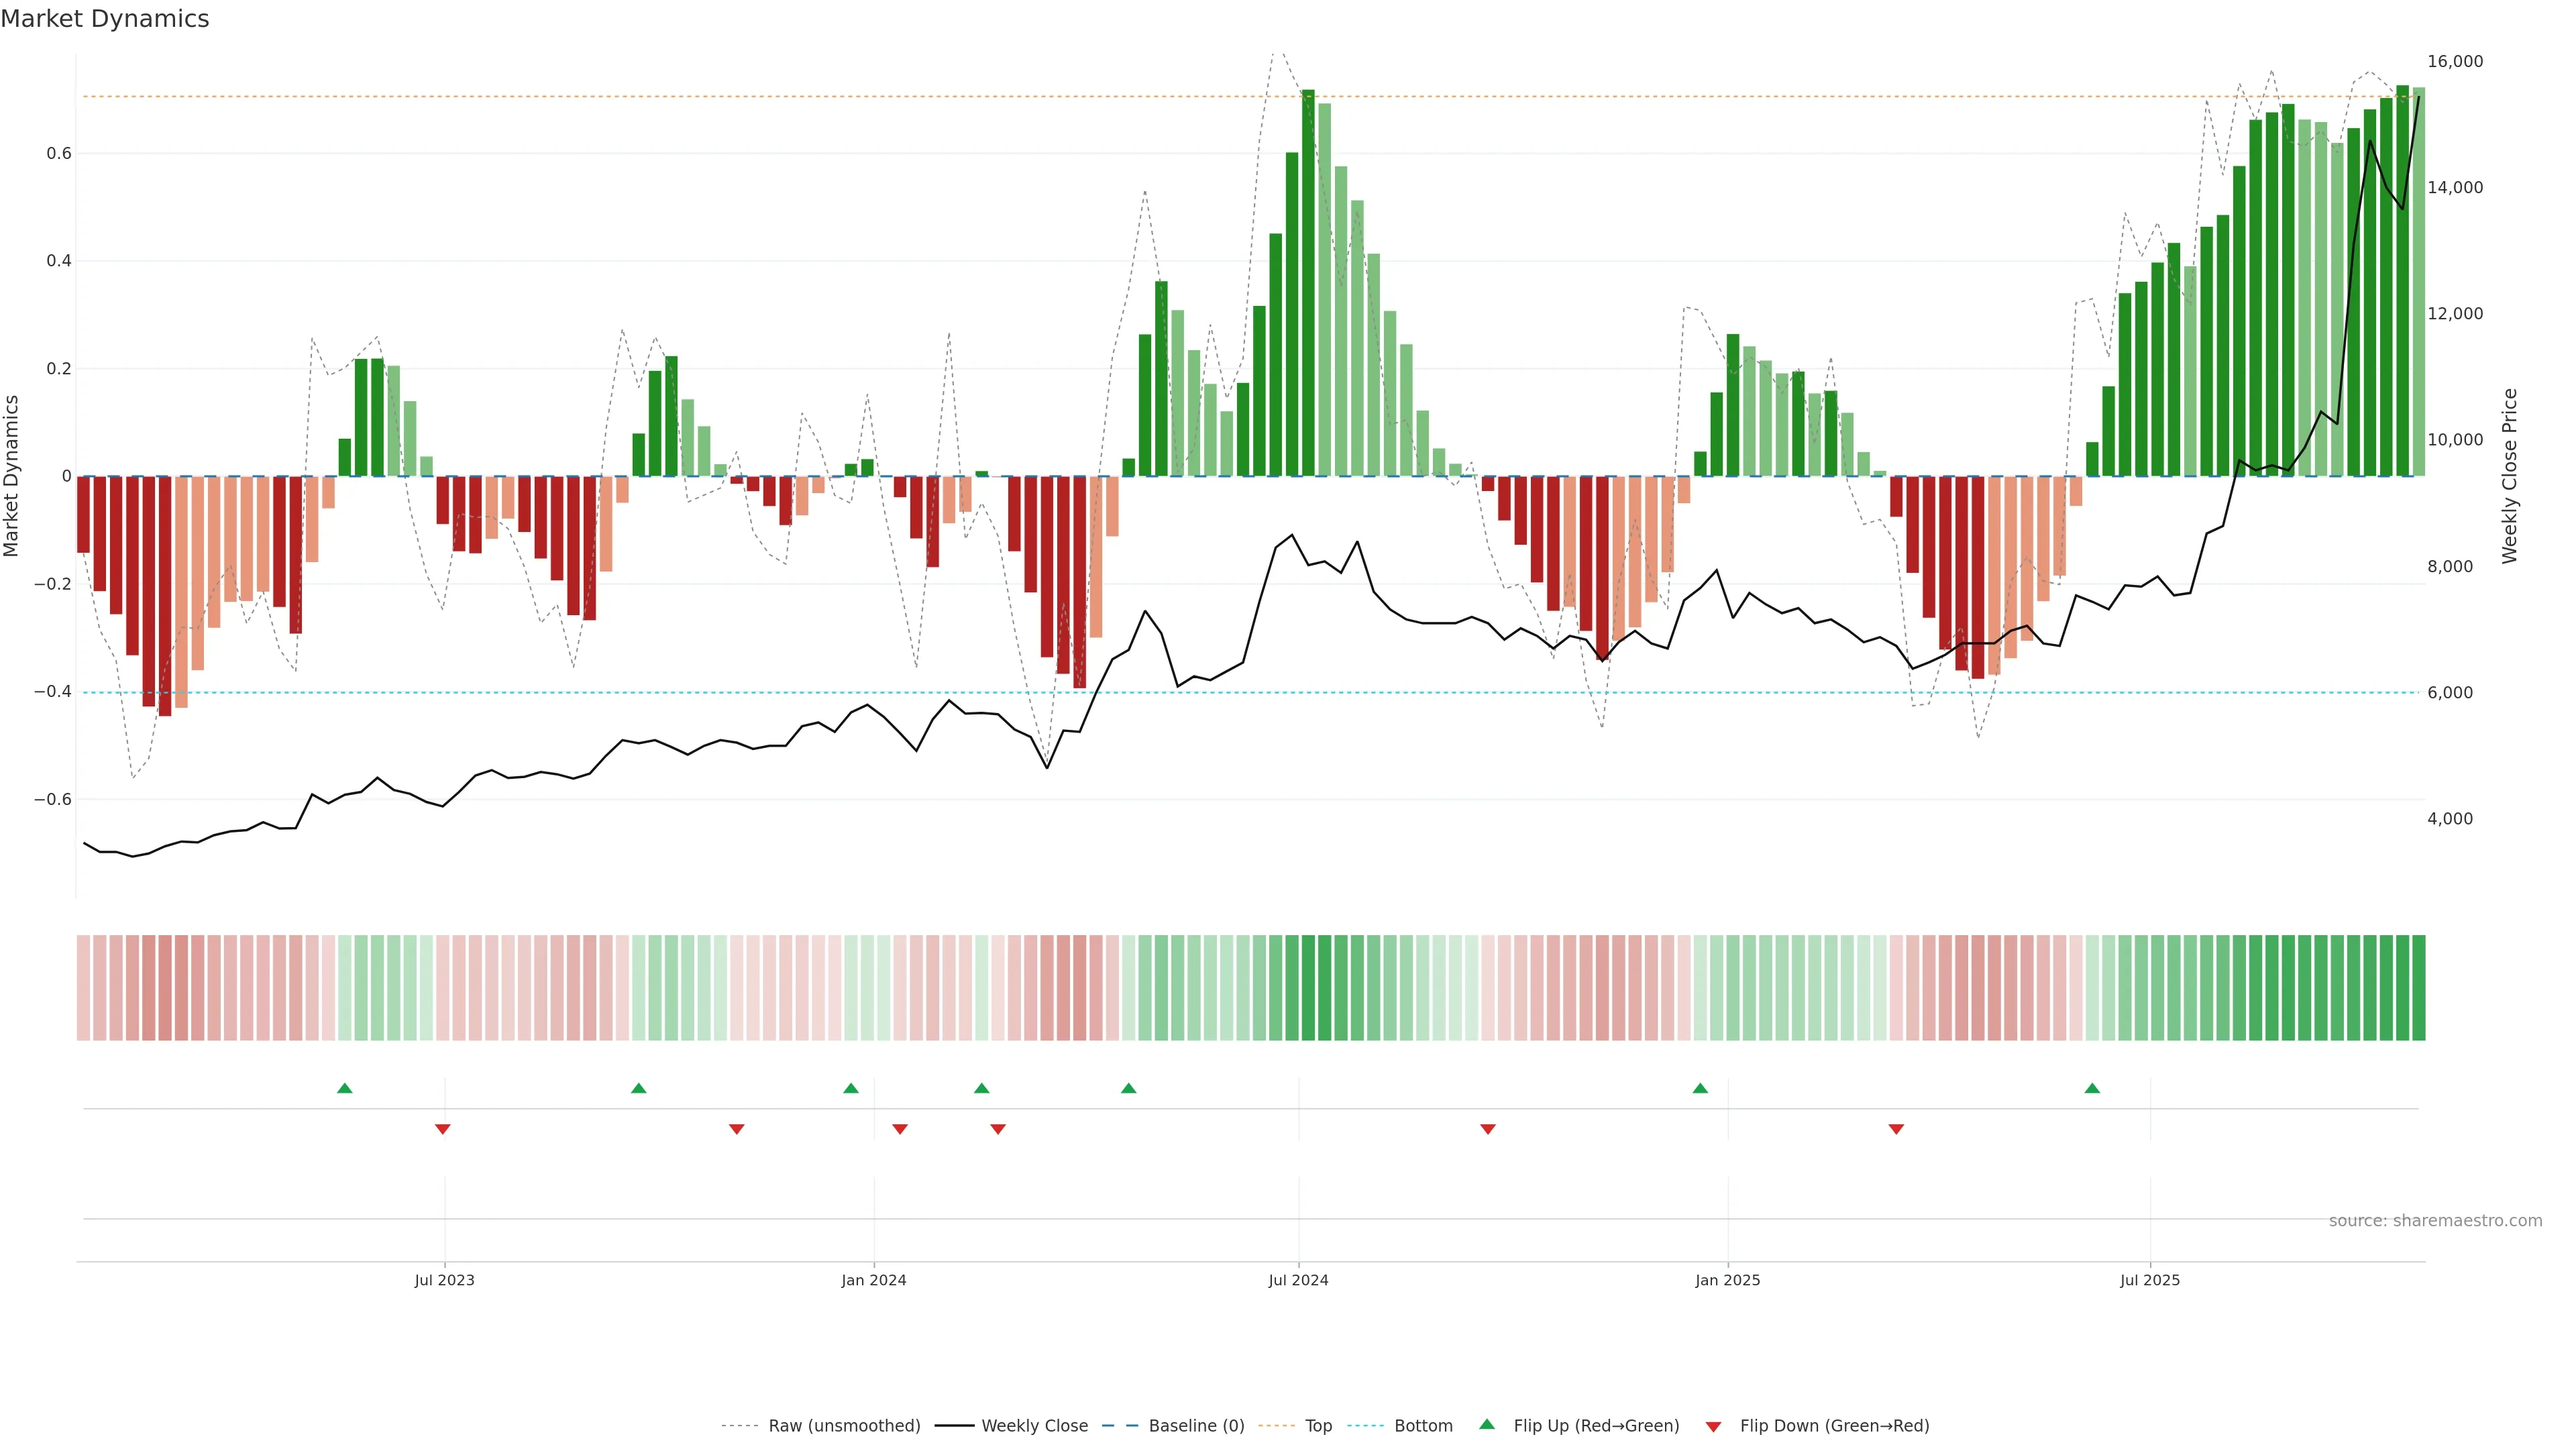Toggle Weekly Close legend entry
The width and height of the screenshot is (2576, 1449).
1034,1426
